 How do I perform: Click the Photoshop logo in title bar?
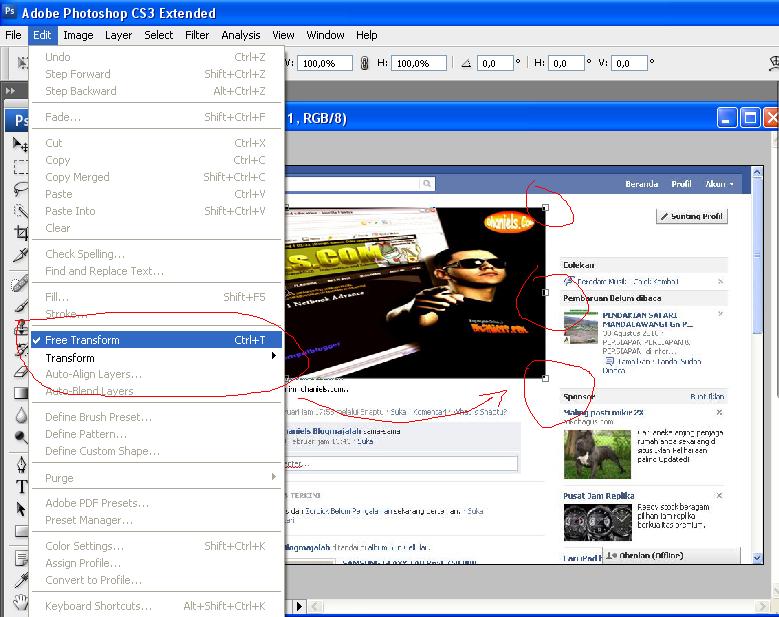coord(10,11)
